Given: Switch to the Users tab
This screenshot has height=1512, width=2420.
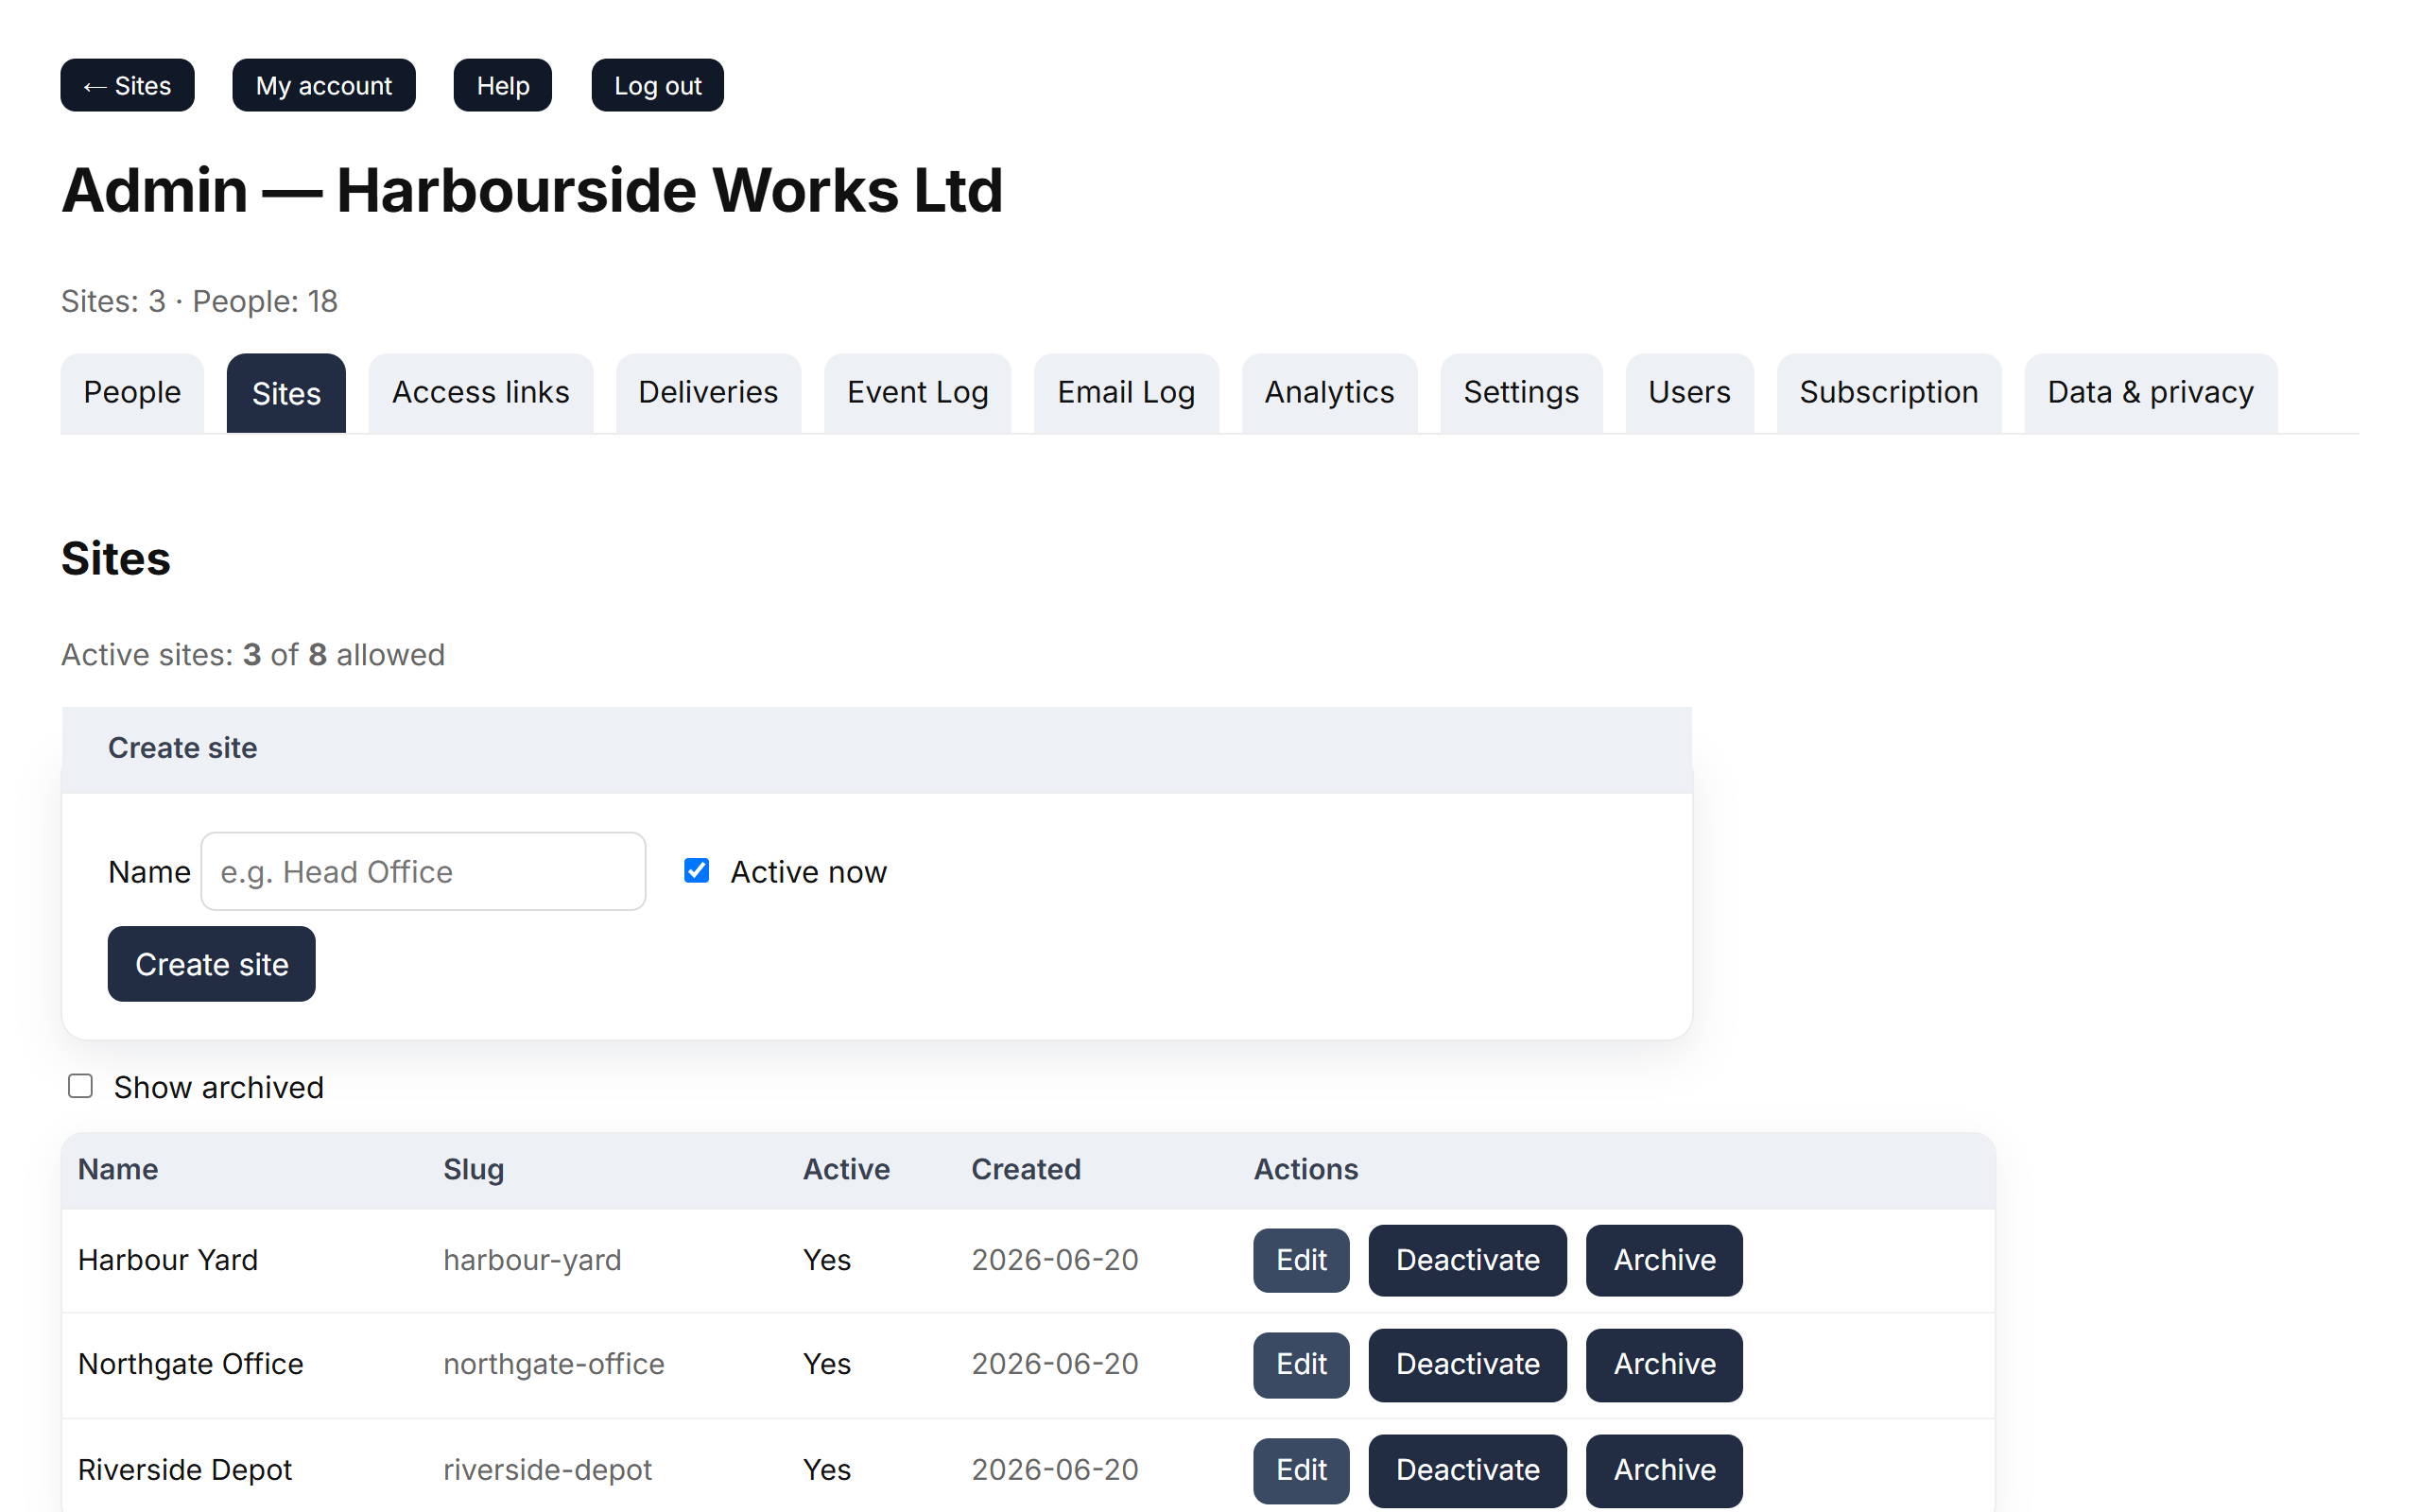Looking at the screenshot, I should coord(1689,392).
